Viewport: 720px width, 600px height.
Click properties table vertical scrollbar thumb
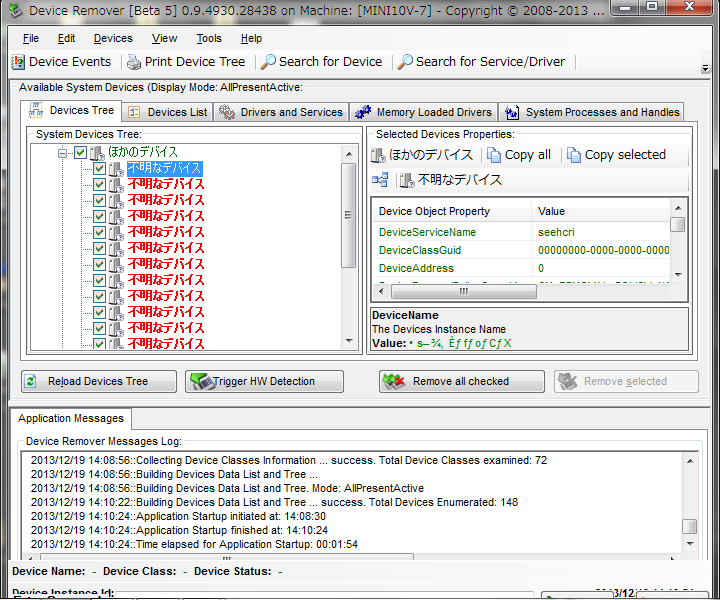(x=678, y=224)
